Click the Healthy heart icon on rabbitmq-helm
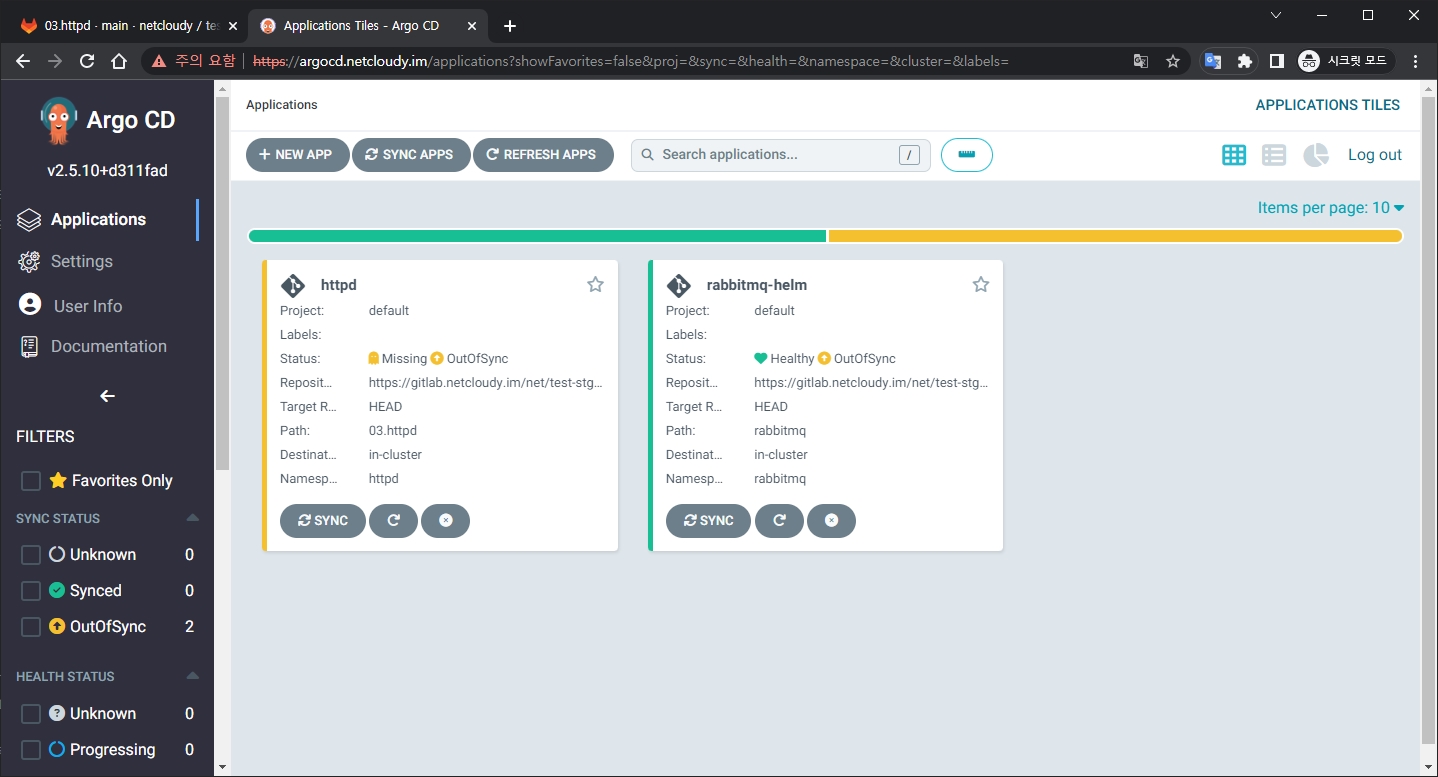This screenshot has width=1438, height=777. [x=761, y=358]
